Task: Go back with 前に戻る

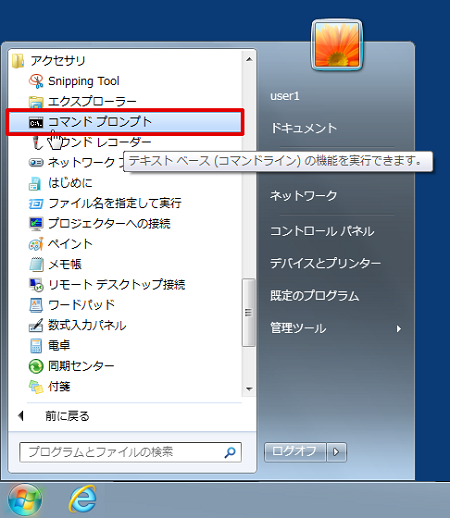Action: pyautogui.click(x=67, y=416)
